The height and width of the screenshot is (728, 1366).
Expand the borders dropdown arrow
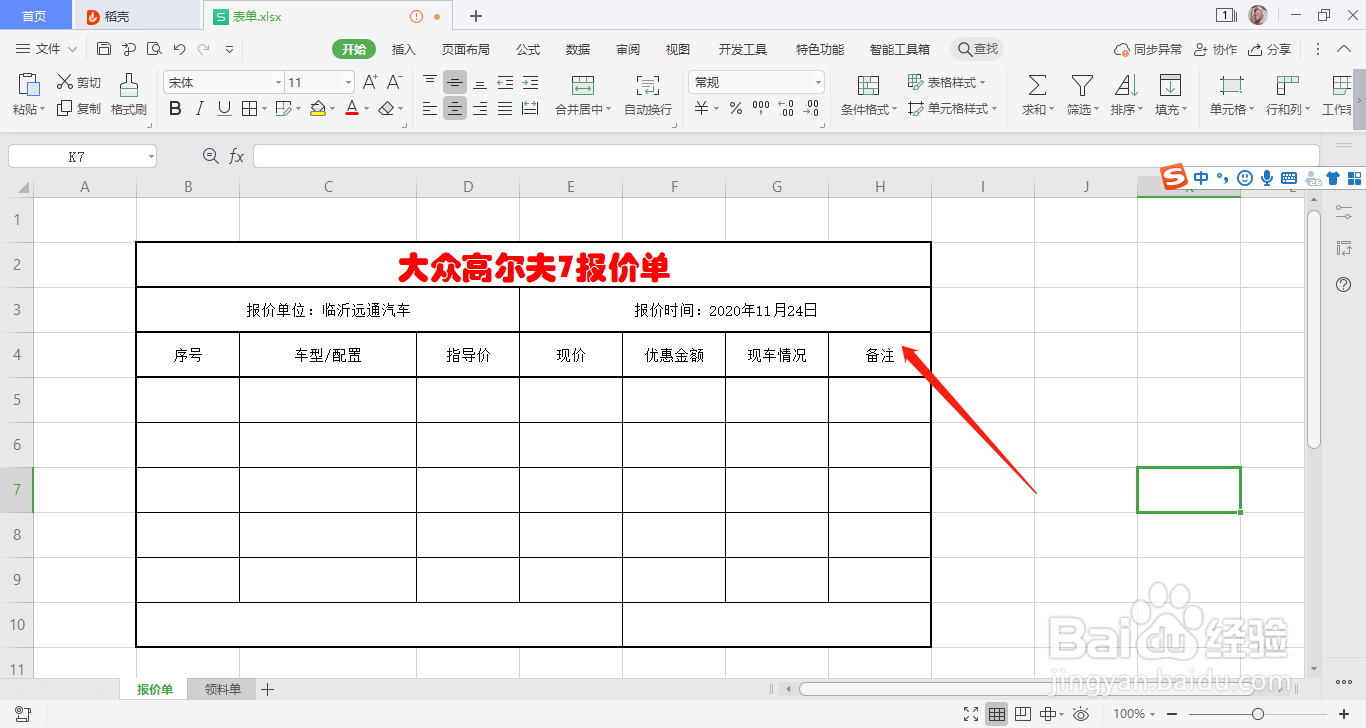point(264,108)
